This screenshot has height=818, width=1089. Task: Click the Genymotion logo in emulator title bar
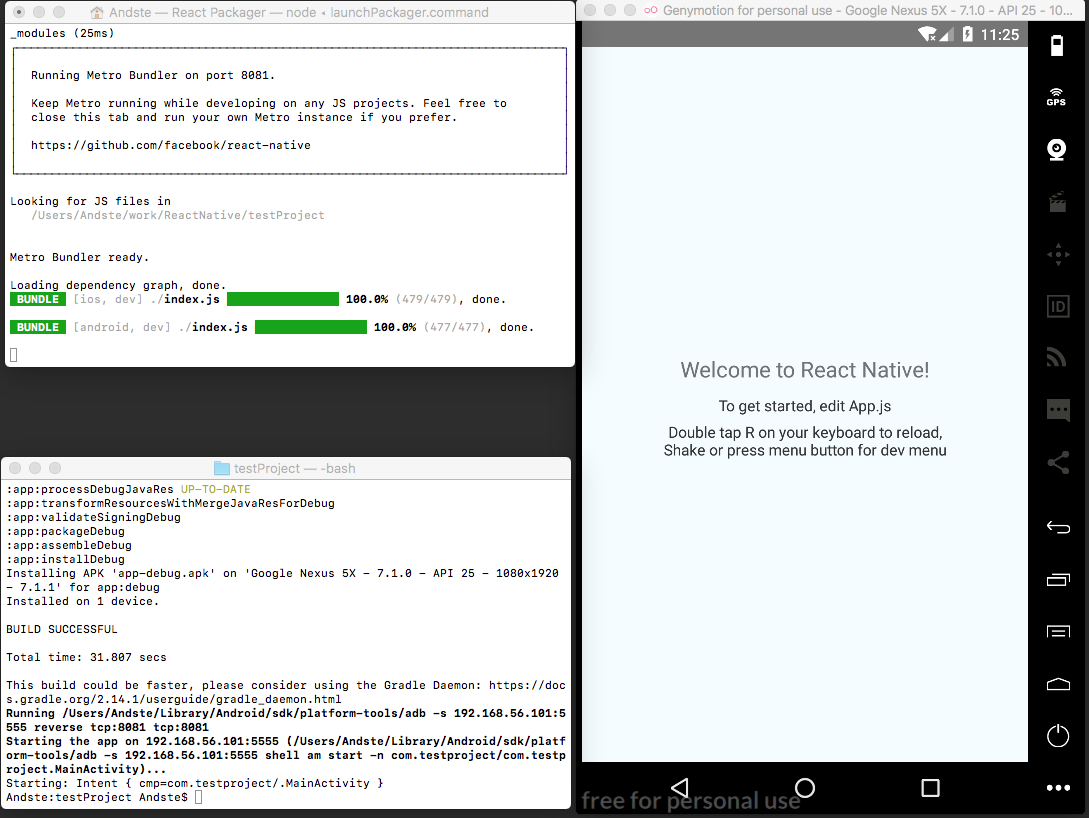coord(651,10)
